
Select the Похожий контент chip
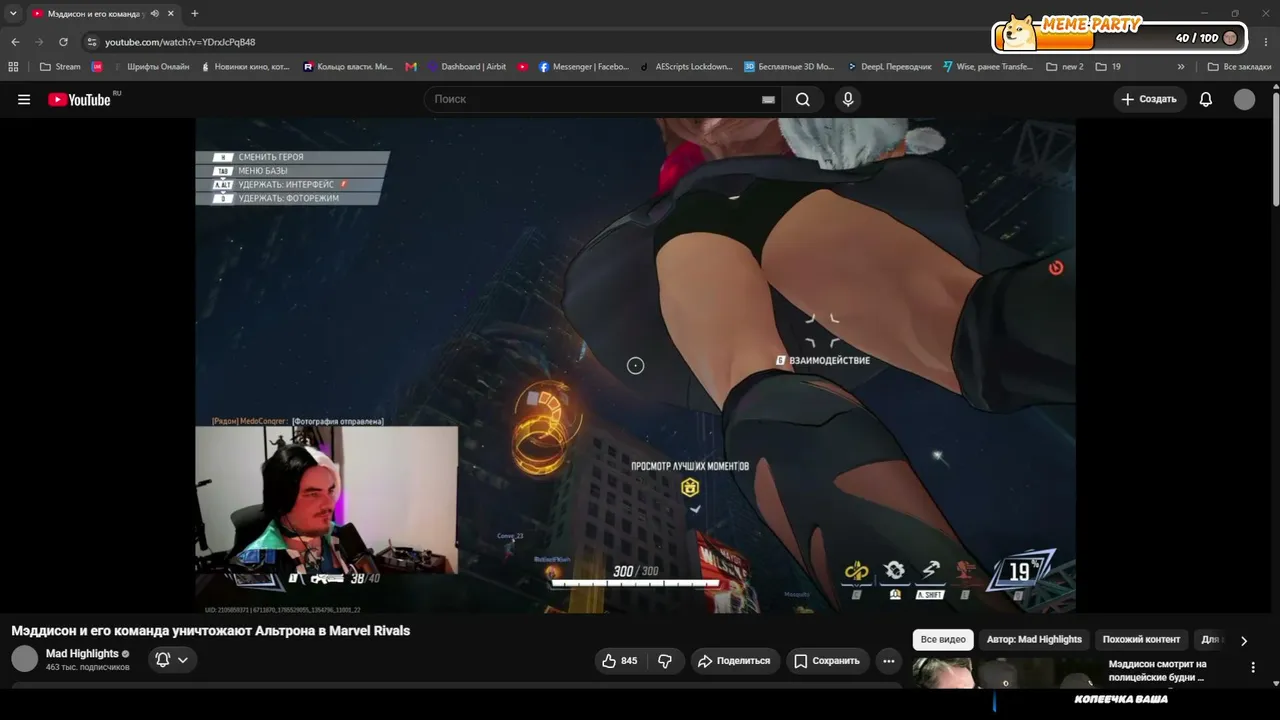1141,640
